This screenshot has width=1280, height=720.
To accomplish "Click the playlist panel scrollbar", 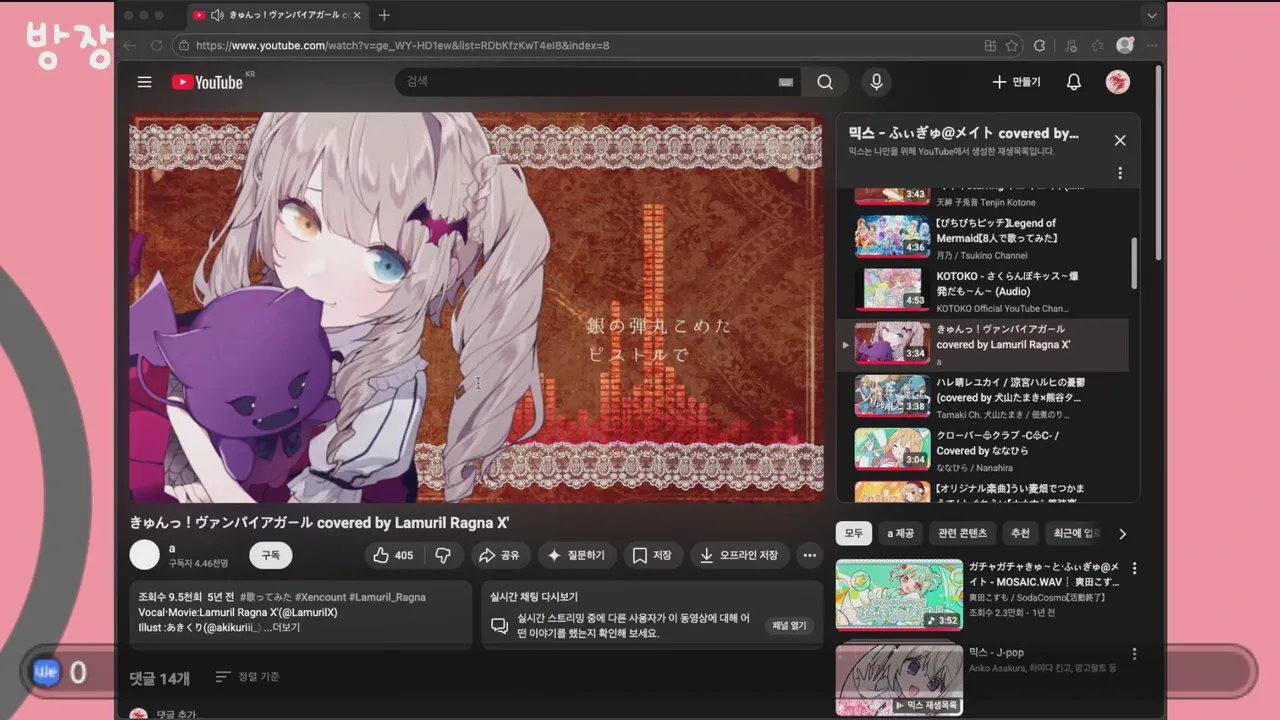I will click(x=1134, y=263).
